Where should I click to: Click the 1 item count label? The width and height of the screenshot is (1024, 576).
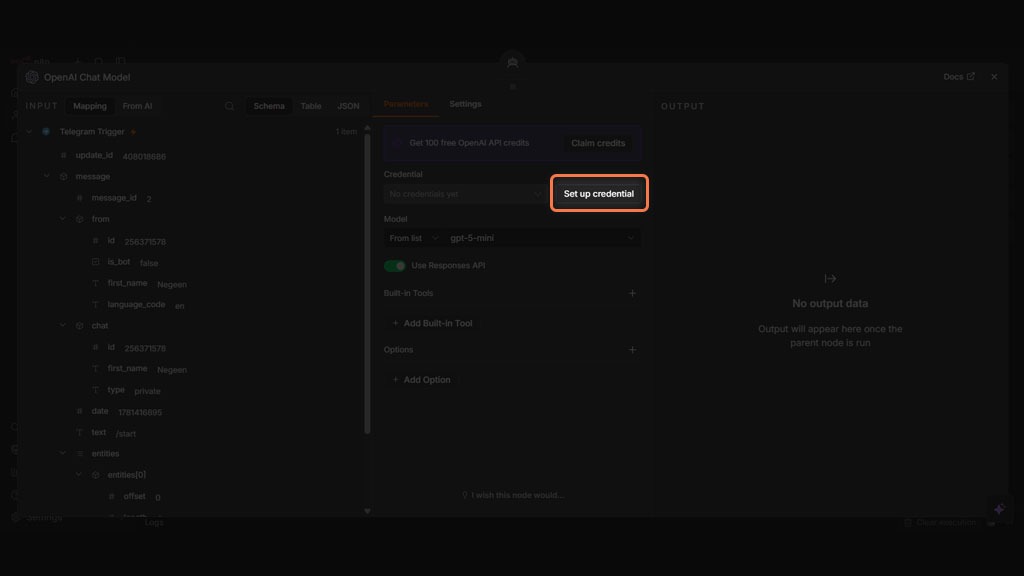point(346,132)
